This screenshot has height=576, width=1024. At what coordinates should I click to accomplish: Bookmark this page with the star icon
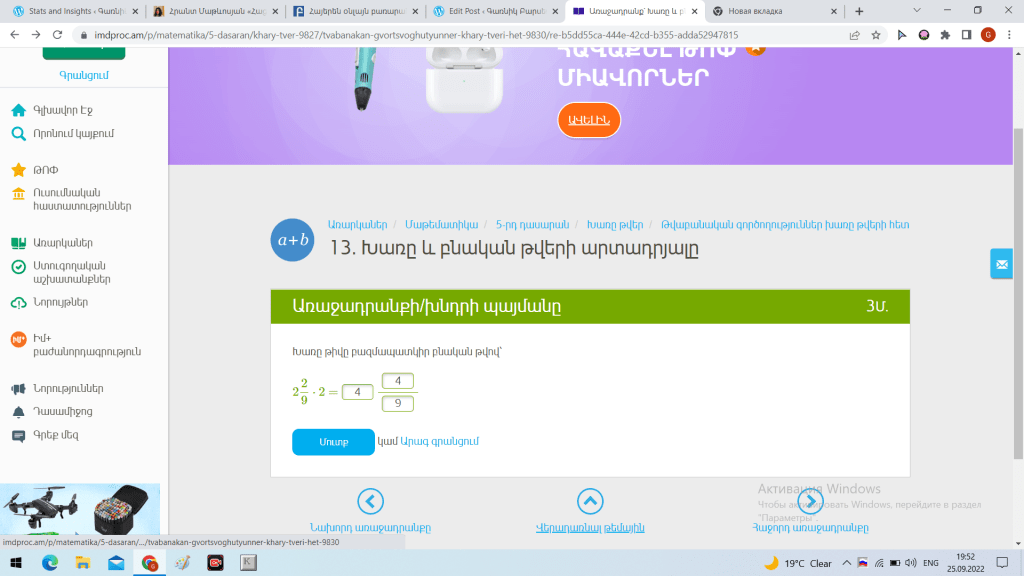(x=876, y=34)
